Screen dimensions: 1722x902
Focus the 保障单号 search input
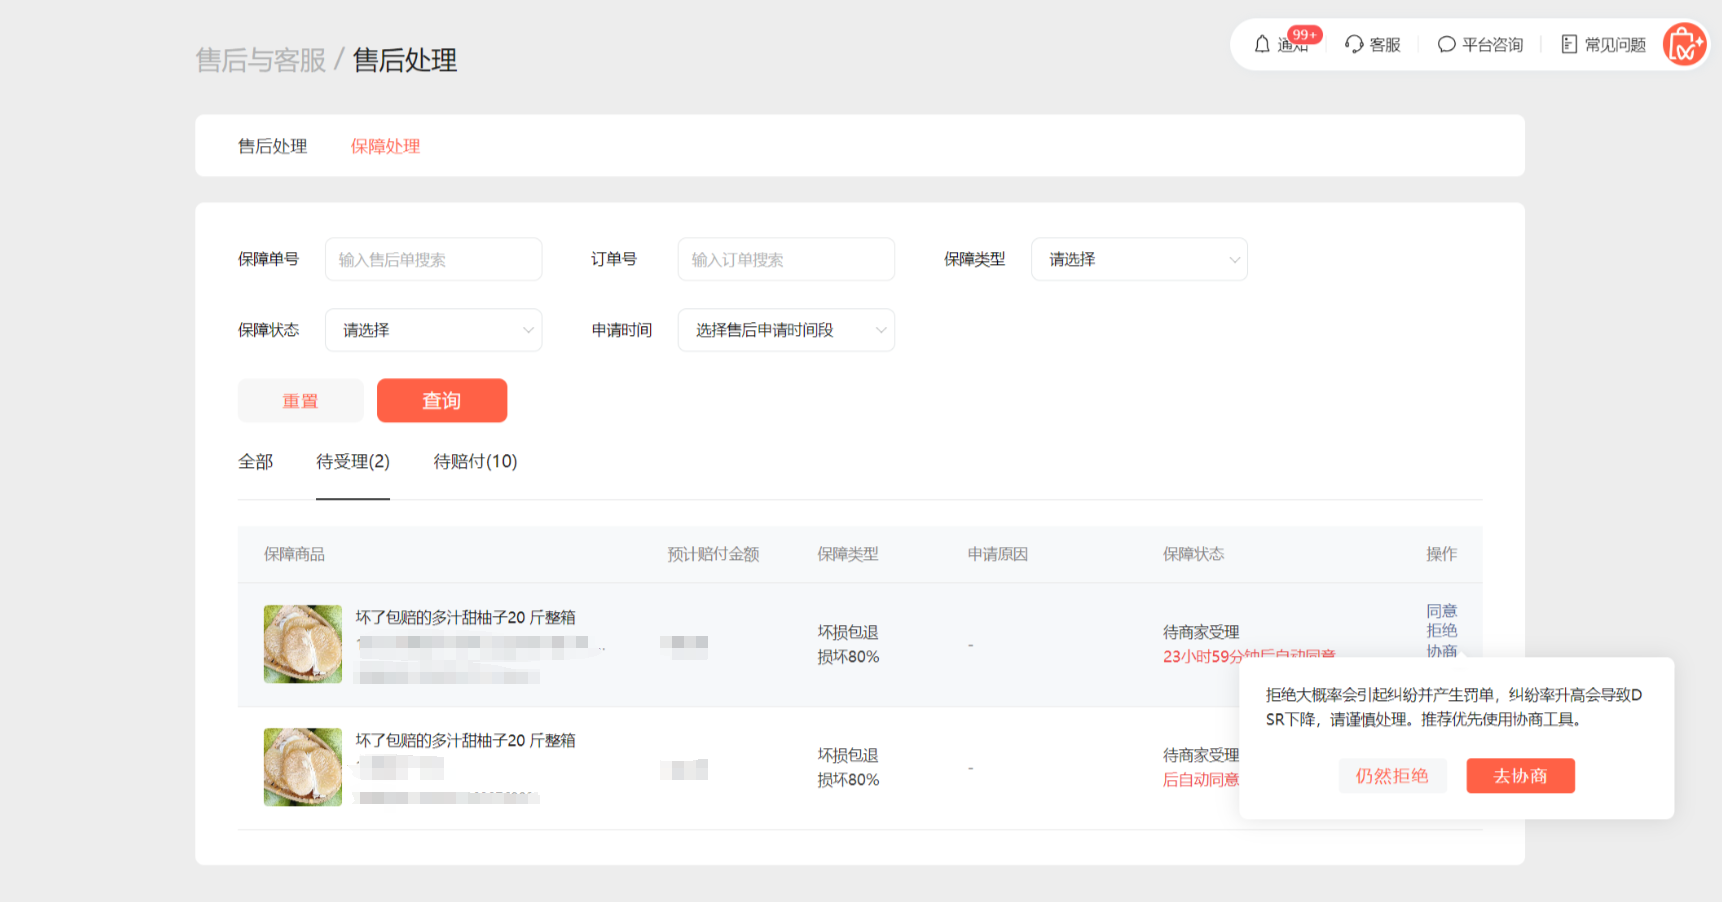point(433,259)
